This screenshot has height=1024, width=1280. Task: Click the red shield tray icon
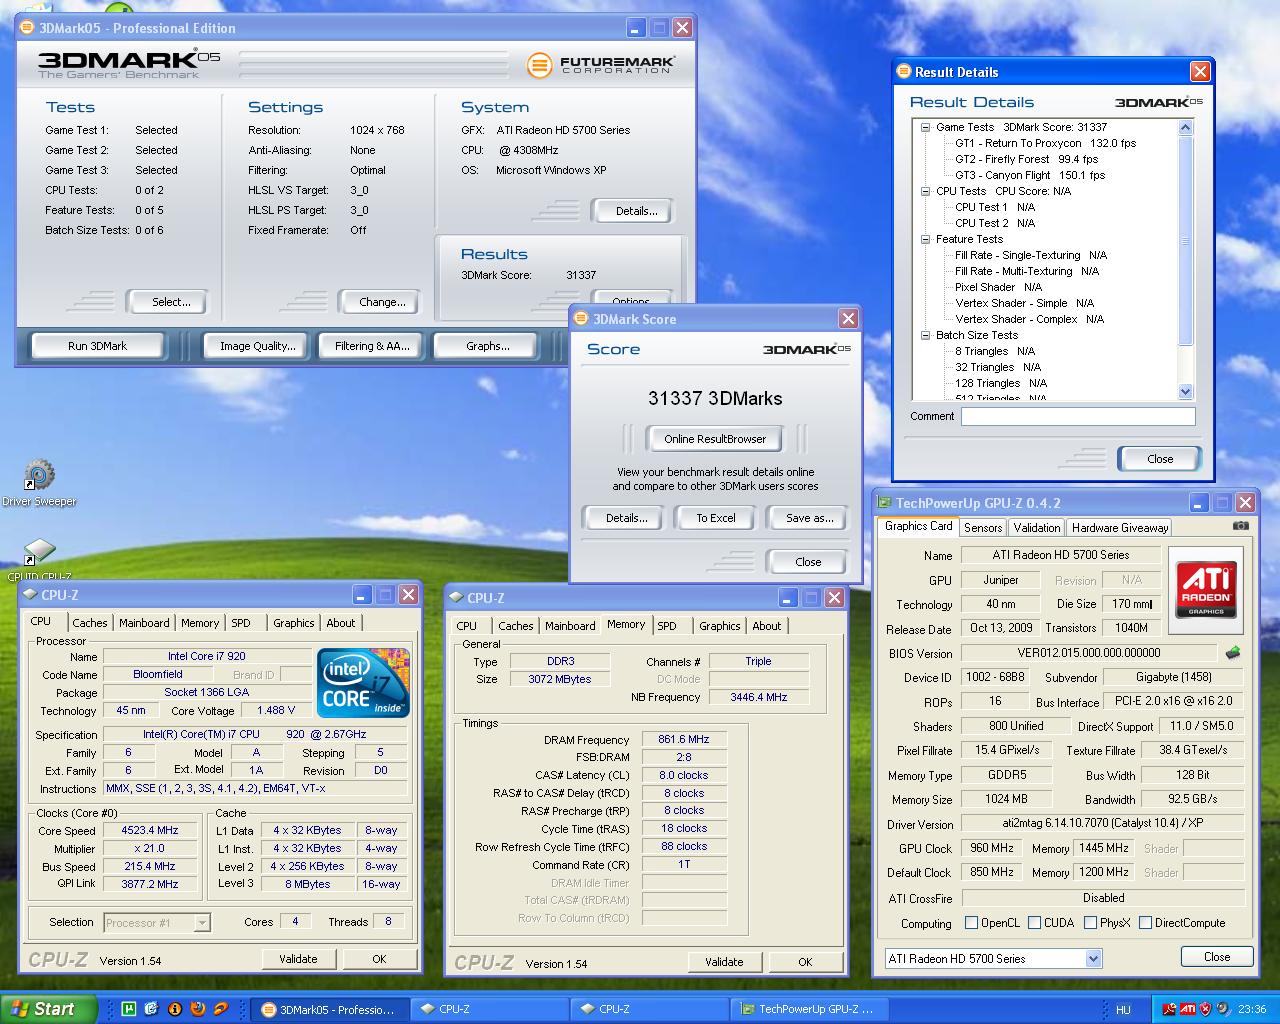pos(1205,1009)
